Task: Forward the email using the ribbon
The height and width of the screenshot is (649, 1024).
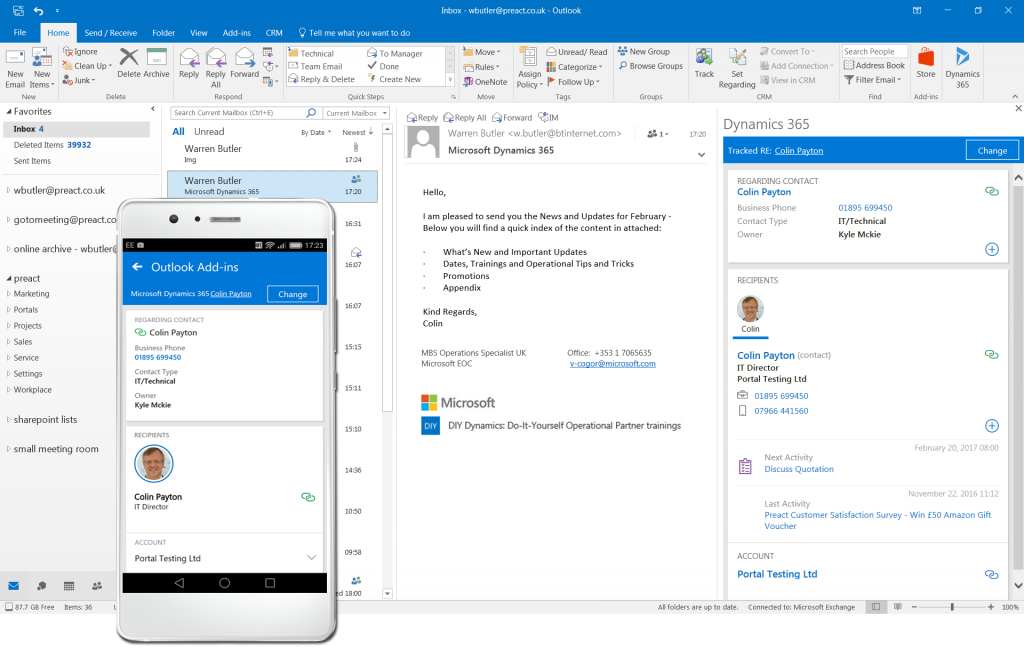Action: coord(244,63)
